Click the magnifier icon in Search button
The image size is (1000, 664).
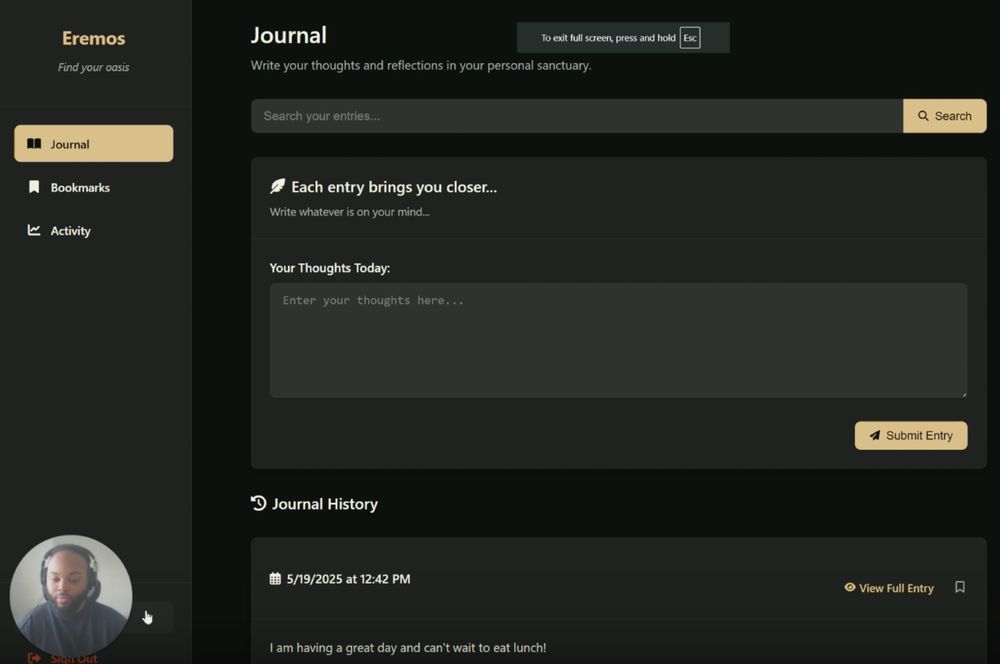pos(923,116)
